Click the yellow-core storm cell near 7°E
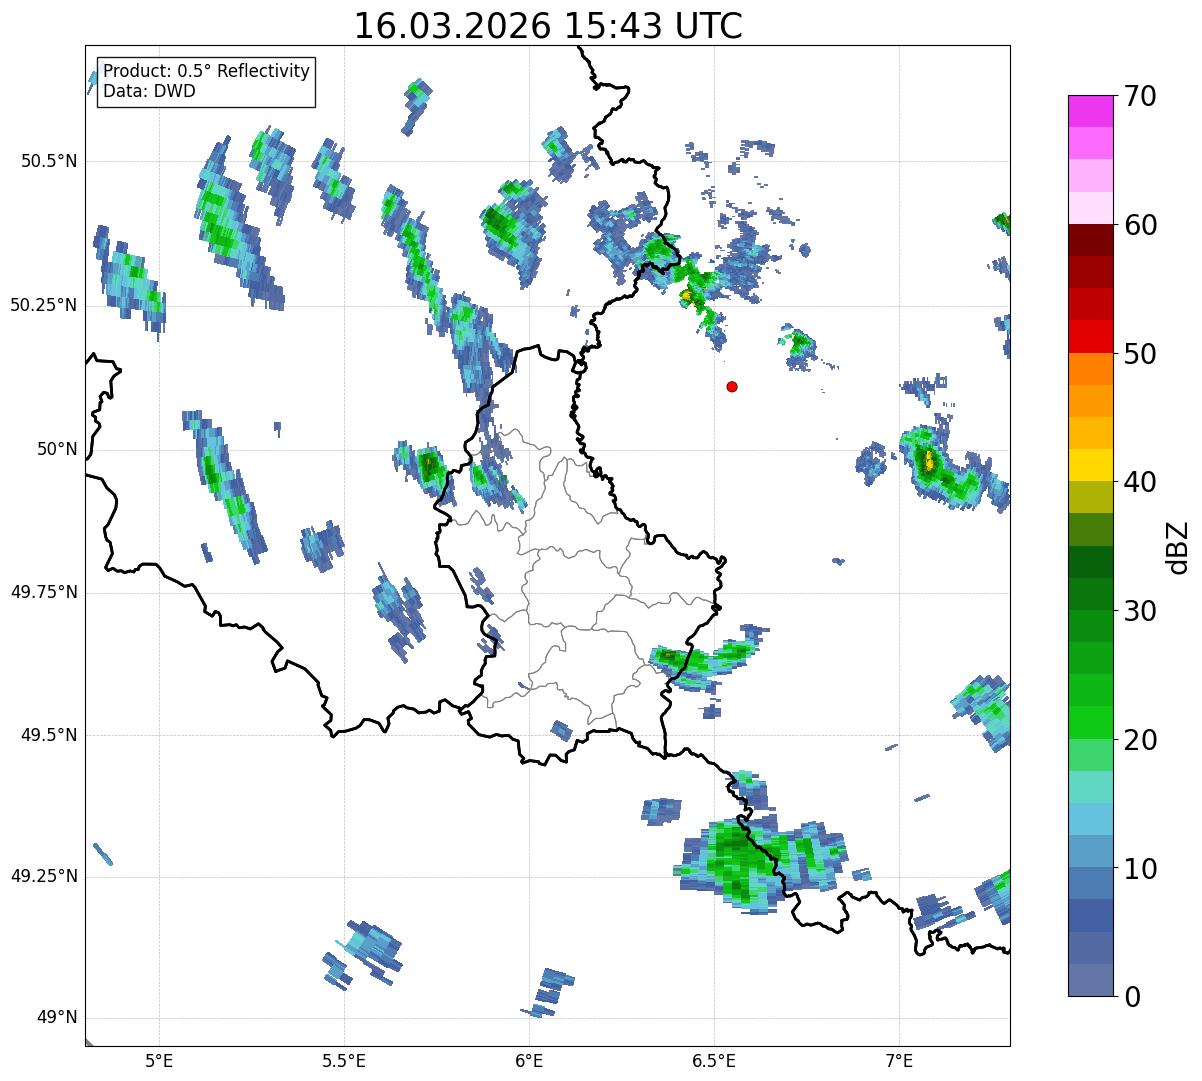 point(929,461)
